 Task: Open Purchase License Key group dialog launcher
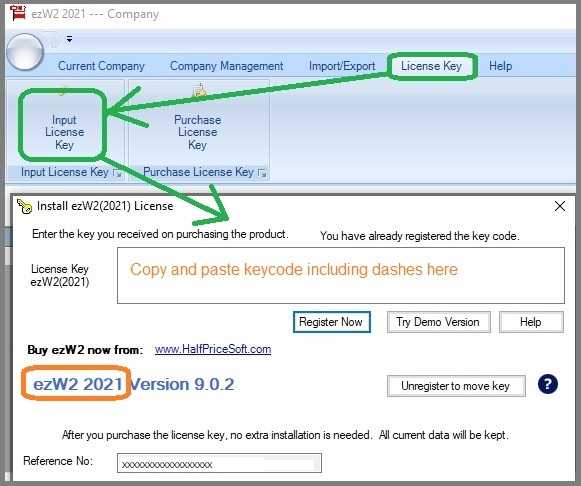(x=262, y=173)
